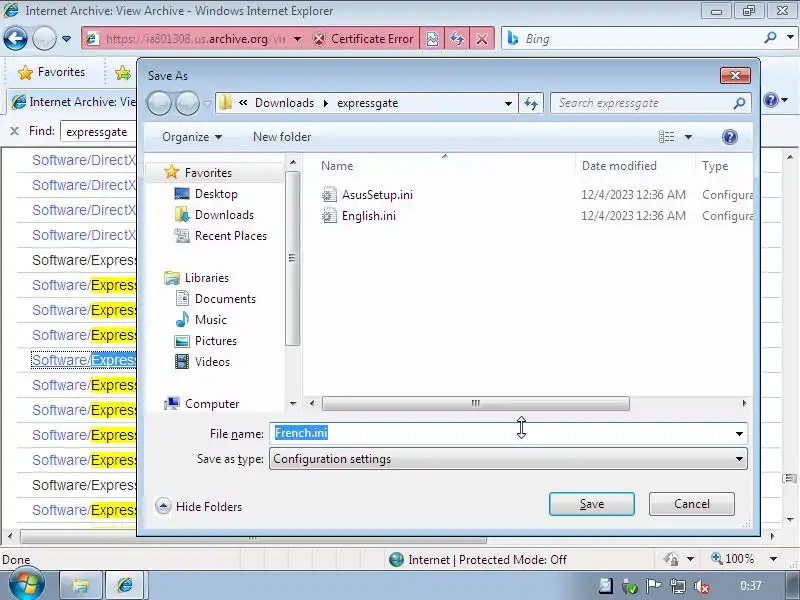Select Pictures library in the navigation pane
The width and height of the screenshot is (800, 600).
(x=215, y=340)
